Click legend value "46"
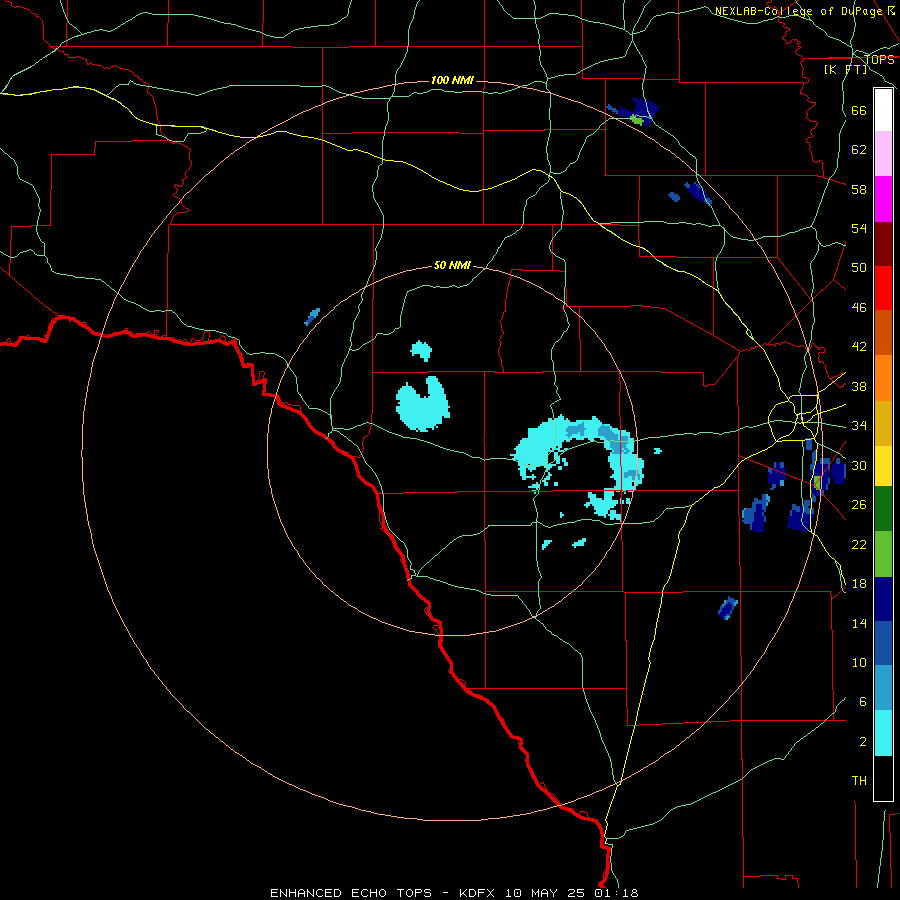The height and width of the screenshot is (900, 900). pyautogui.click(x=859, y=308)
